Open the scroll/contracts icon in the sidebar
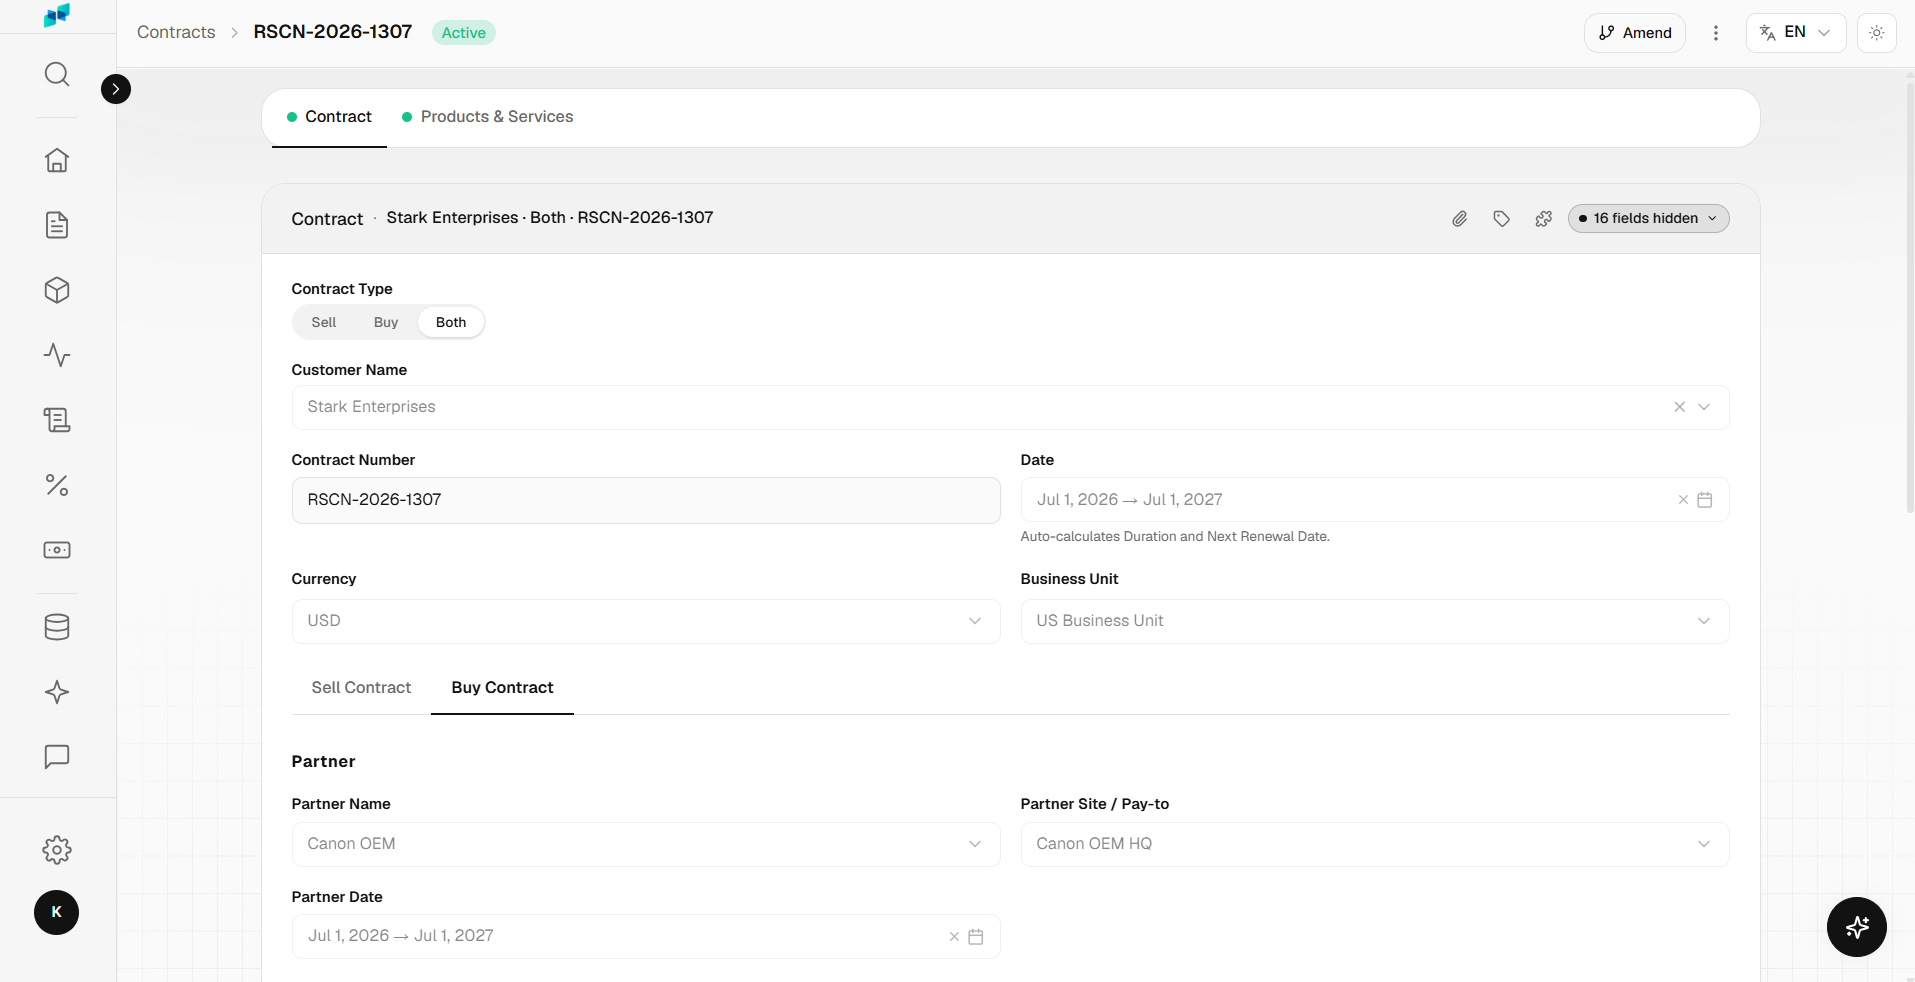 point(57,420)
